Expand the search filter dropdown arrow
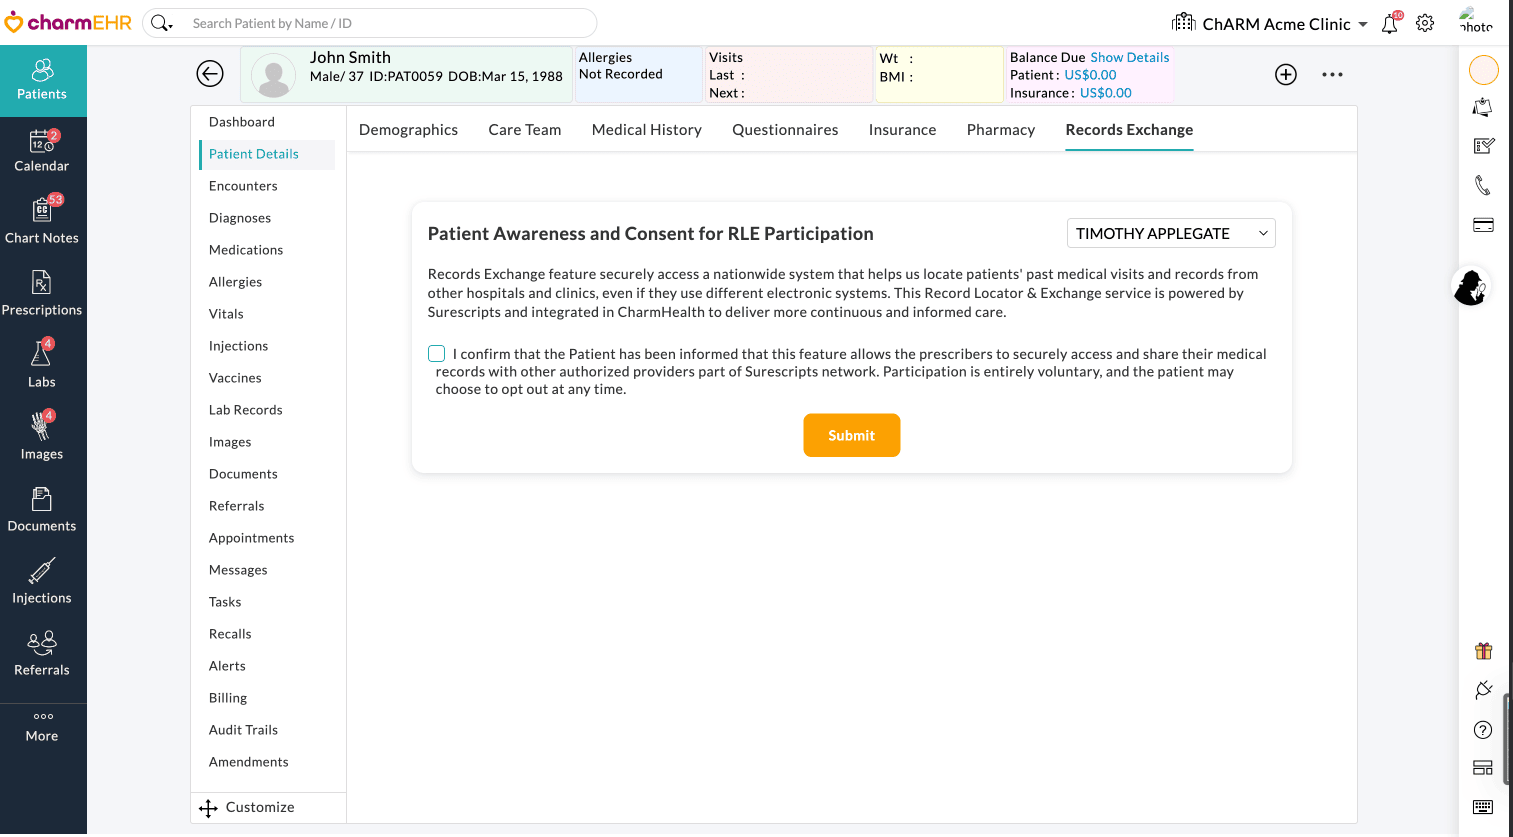Screen dimensions: 1513x837 coord(171,24)
